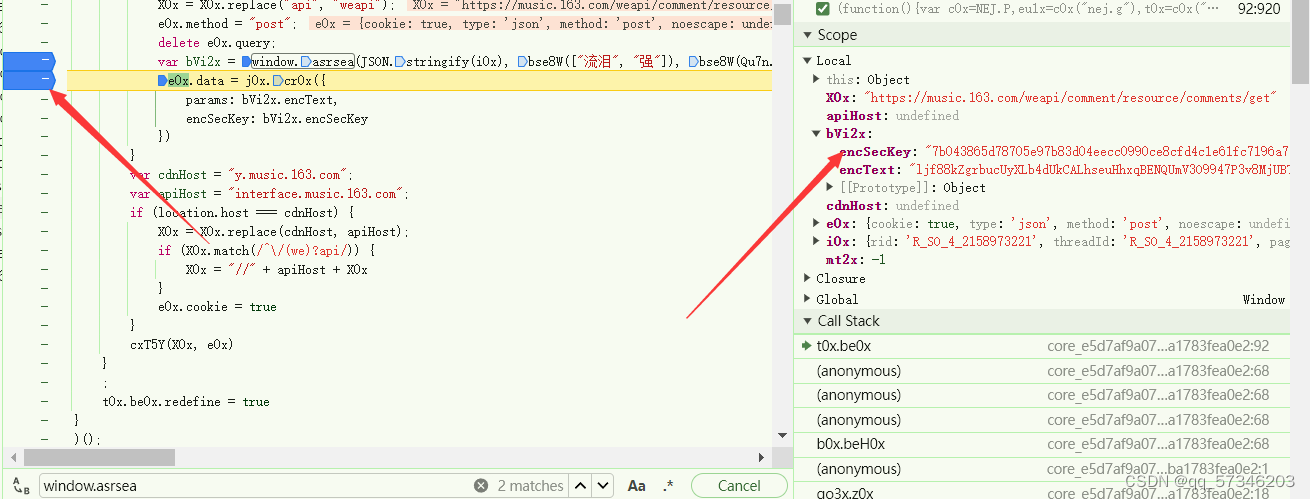Click the code line 'e0x.cookie = true'
The width and height of the screenshot is (1310, 499).
pyautogui.click(x=217, y=307)
